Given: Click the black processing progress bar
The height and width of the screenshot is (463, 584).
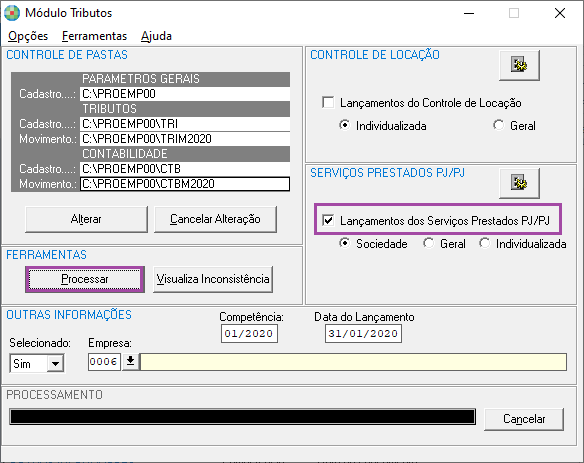Looking at the screenshot, I should pos(242,416).
